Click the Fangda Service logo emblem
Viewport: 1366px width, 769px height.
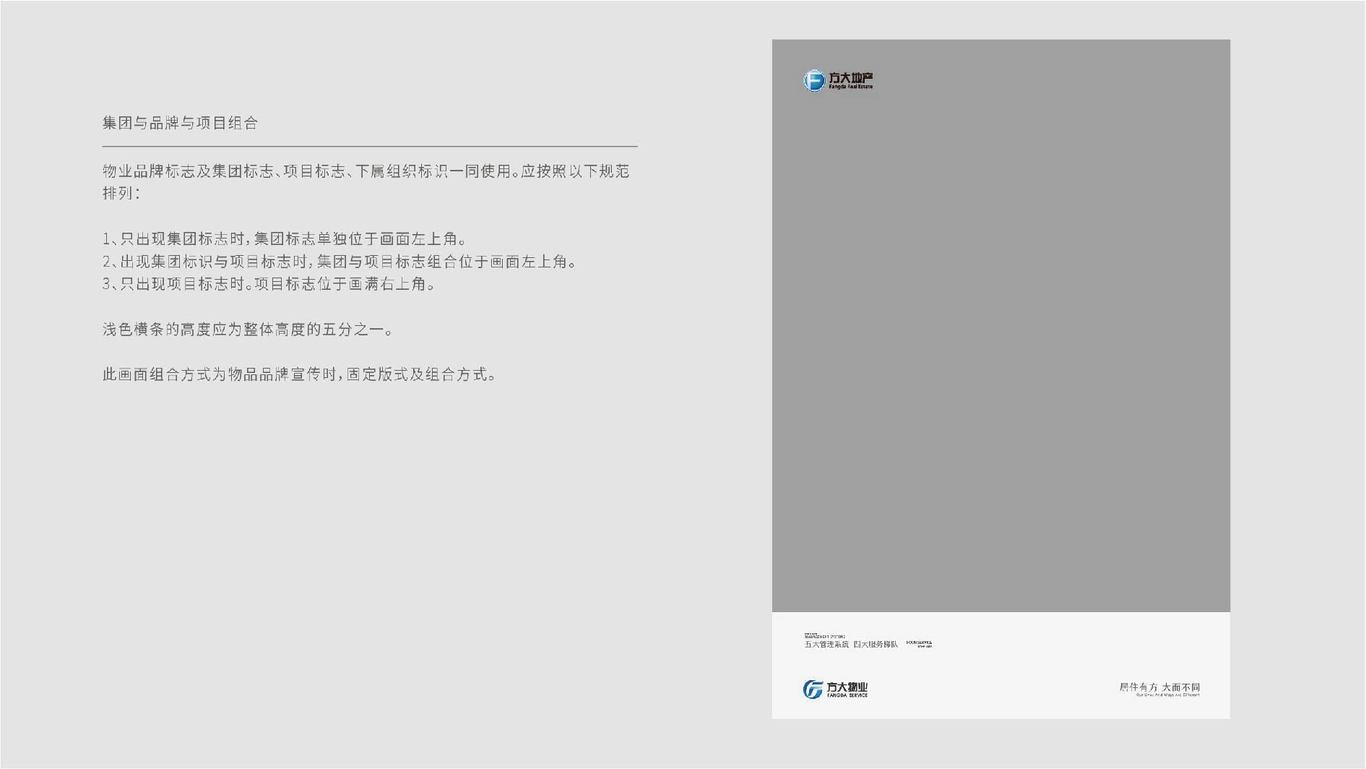click(x=813, y=689)
